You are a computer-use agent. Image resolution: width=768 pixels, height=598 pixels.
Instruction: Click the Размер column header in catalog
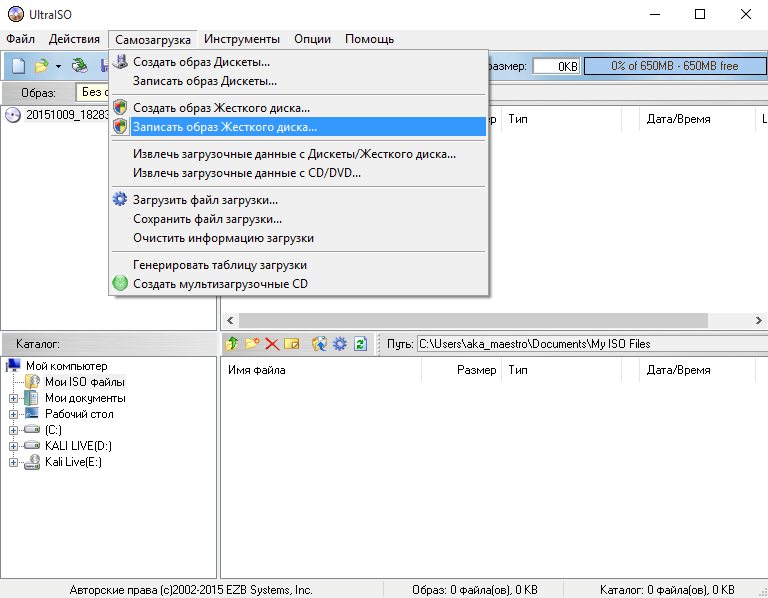coord(461,370)
